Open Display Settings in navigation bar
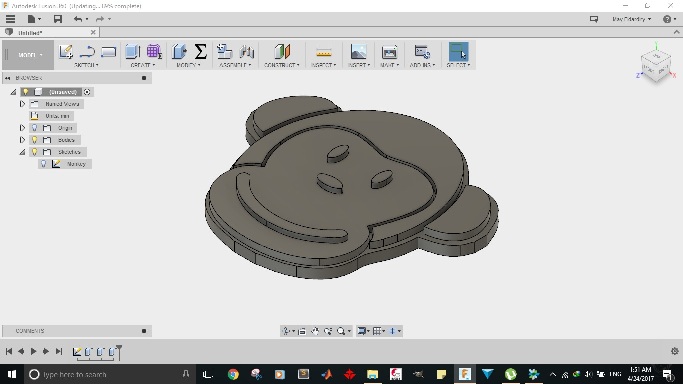683x384 pixels. (362, 331)
